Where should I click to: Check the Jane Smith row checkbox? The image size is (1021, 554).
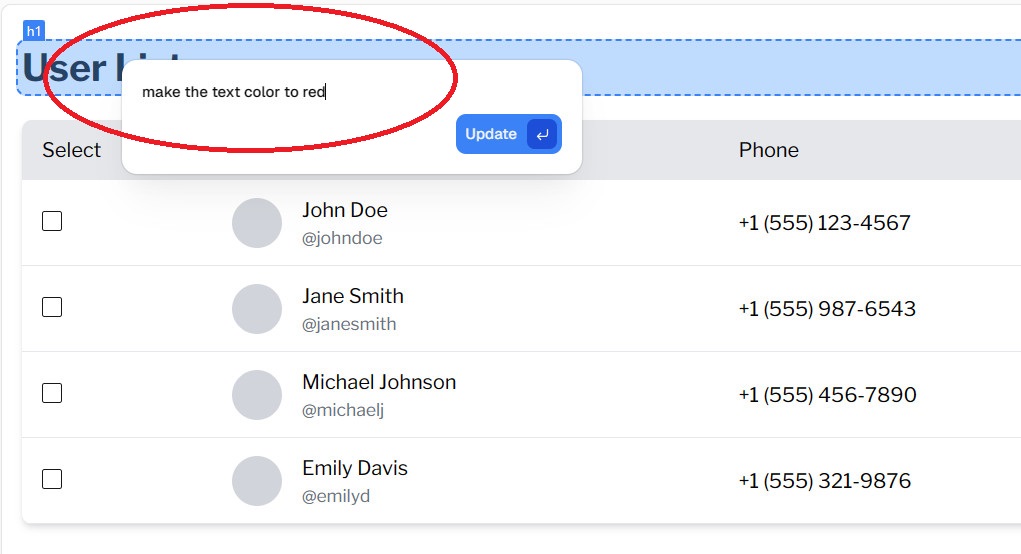52,307
